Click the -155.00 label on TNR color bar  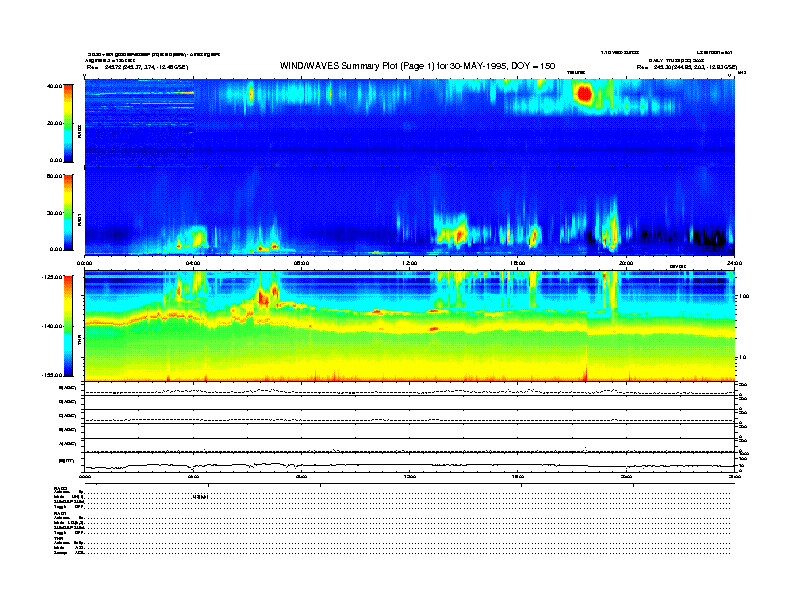coord(53,375)
